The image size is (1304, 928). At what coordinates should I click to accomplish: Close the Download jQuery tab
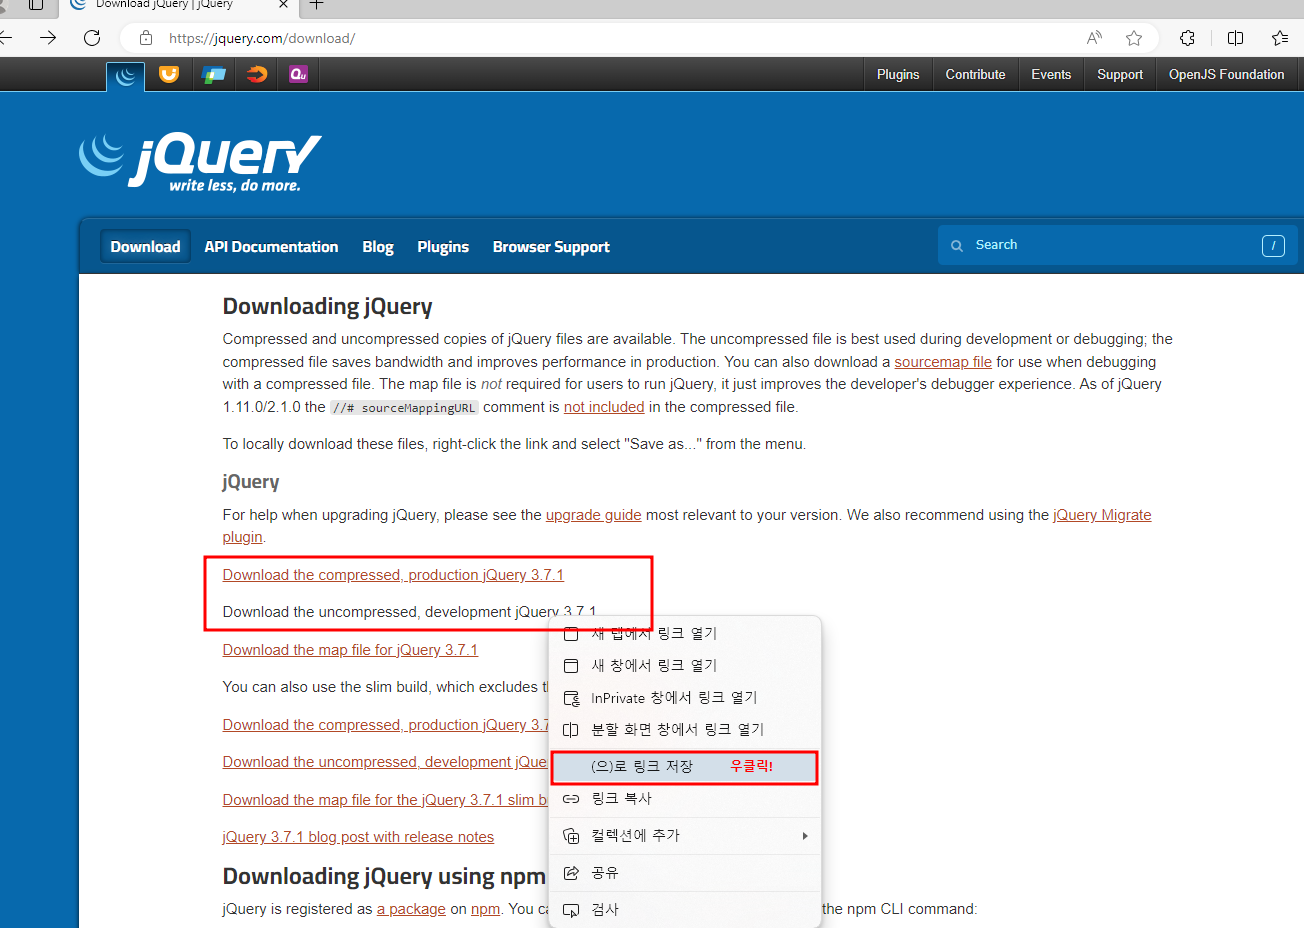[x=283, y=5]
